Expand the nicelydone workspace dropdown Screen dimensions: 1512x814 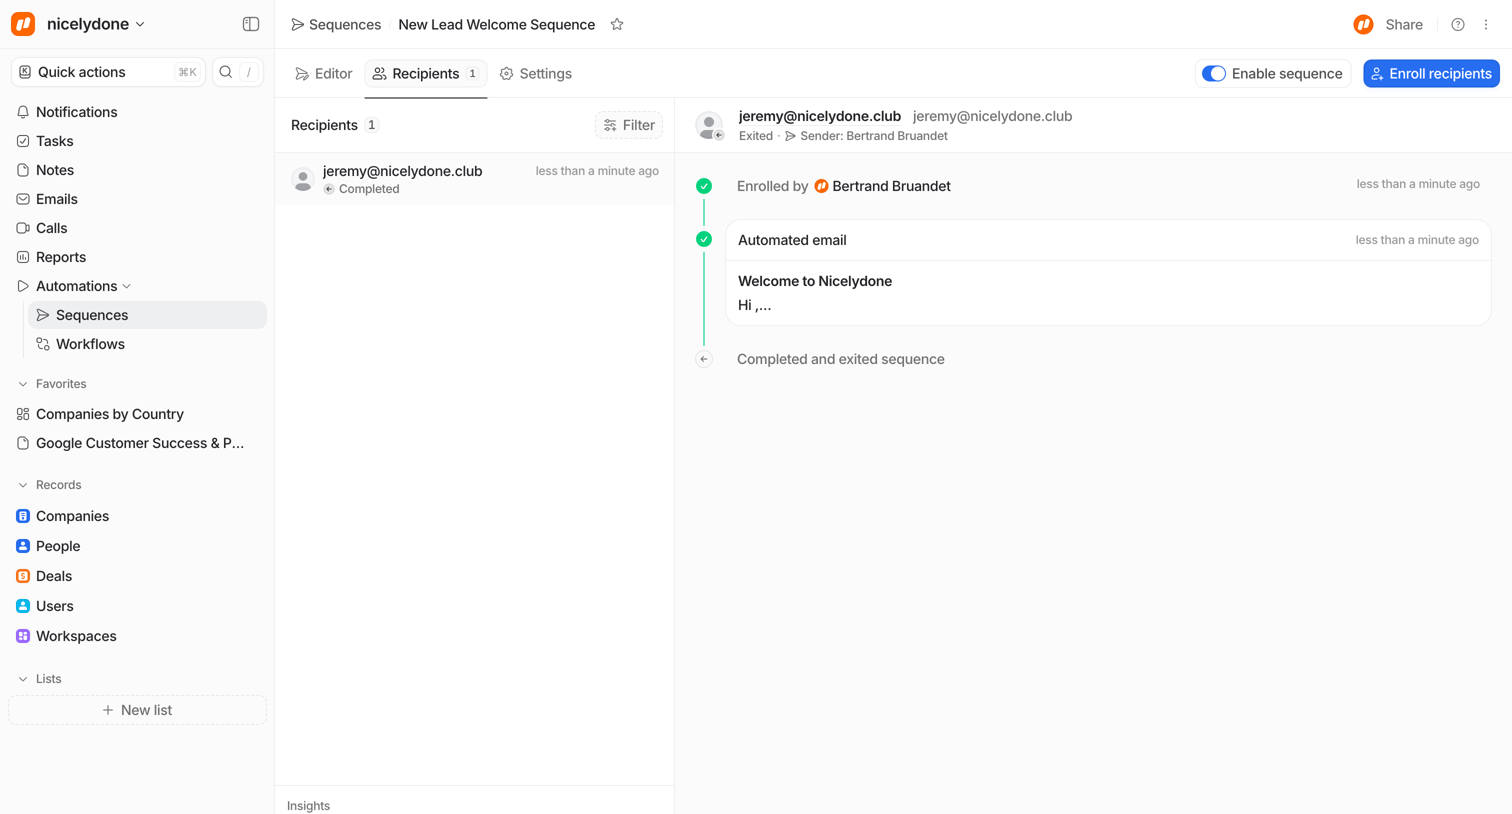[140, 24]
